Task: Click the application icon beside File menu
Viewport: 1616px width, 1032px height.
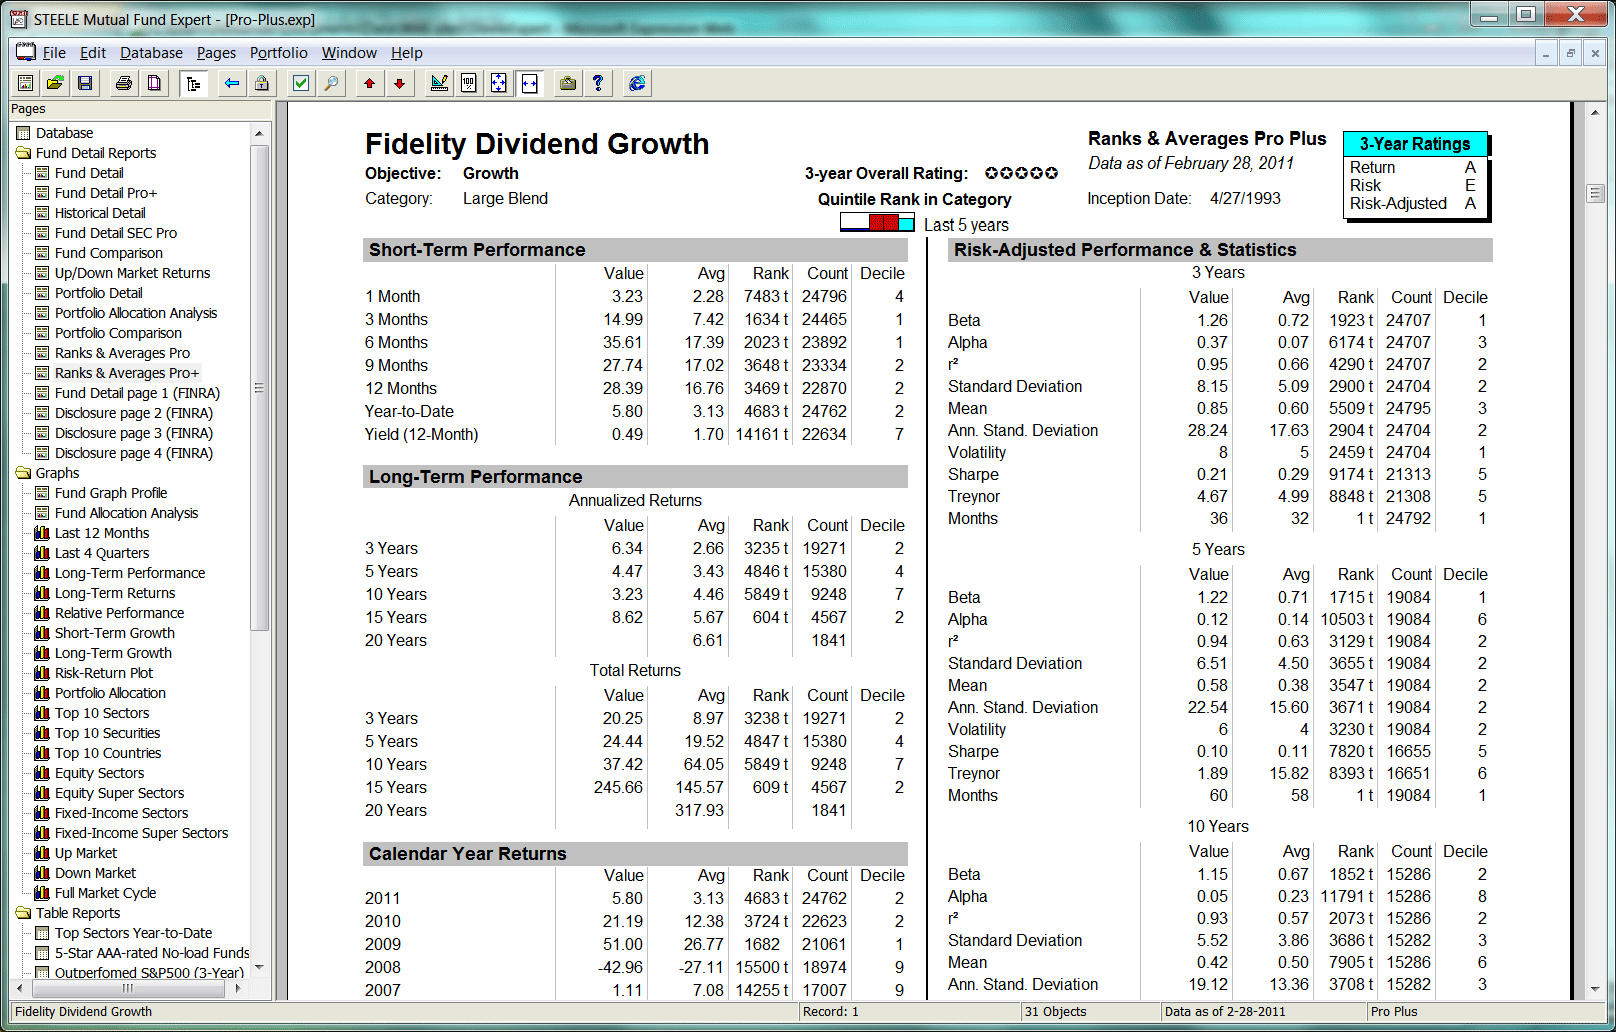Action: click(25, 52)
